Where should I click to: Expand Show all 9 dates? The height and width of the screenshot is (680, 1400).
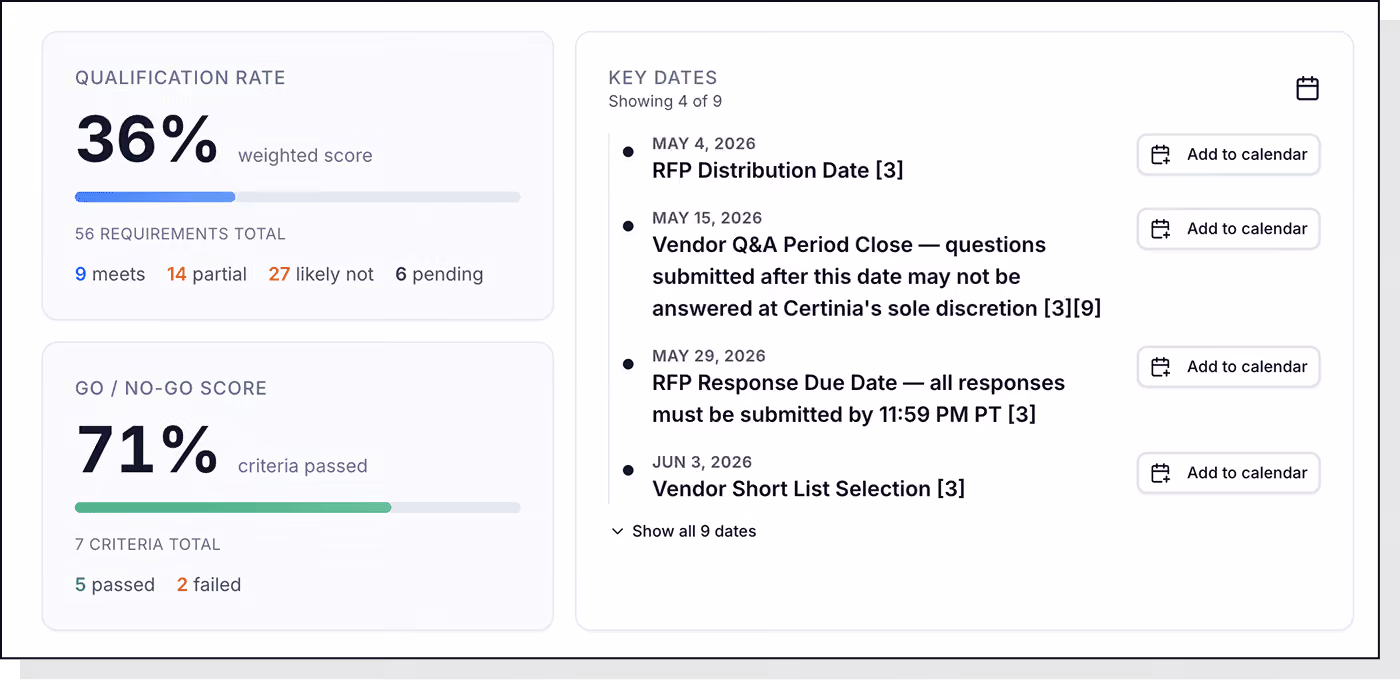684,531
